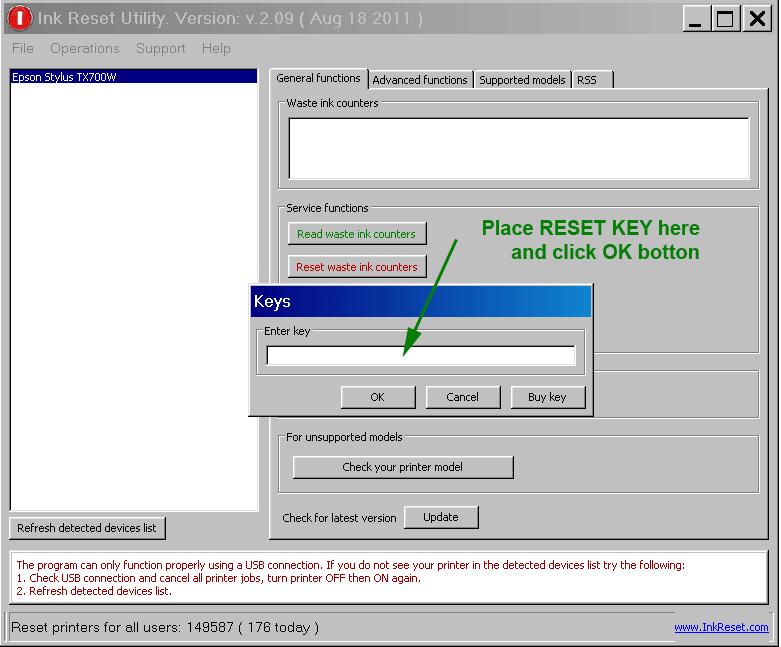Click Check your printer model button
This screenshot has height=647, width=781.
point(402,467)
